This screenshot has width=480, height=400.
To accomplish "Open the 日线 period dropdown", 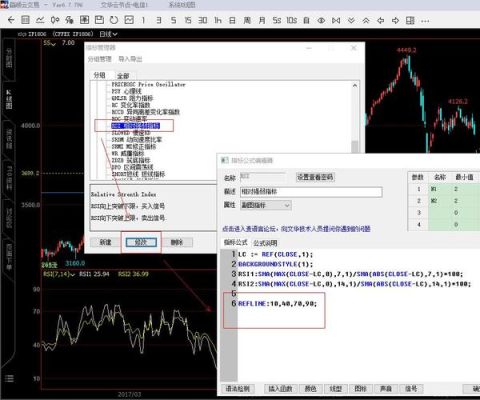I will tap(108, 34).
